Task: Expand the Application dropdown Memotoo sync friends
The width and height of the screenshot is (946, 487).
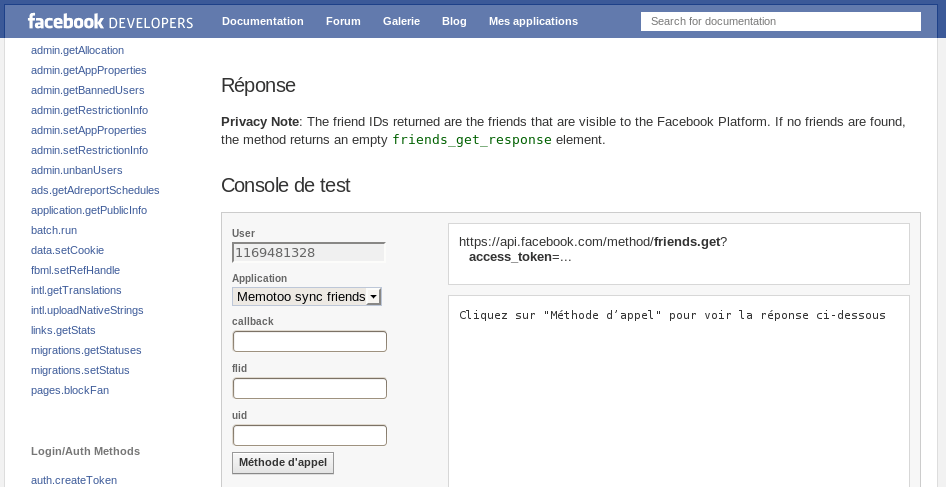Action: (x=306, y=296)
